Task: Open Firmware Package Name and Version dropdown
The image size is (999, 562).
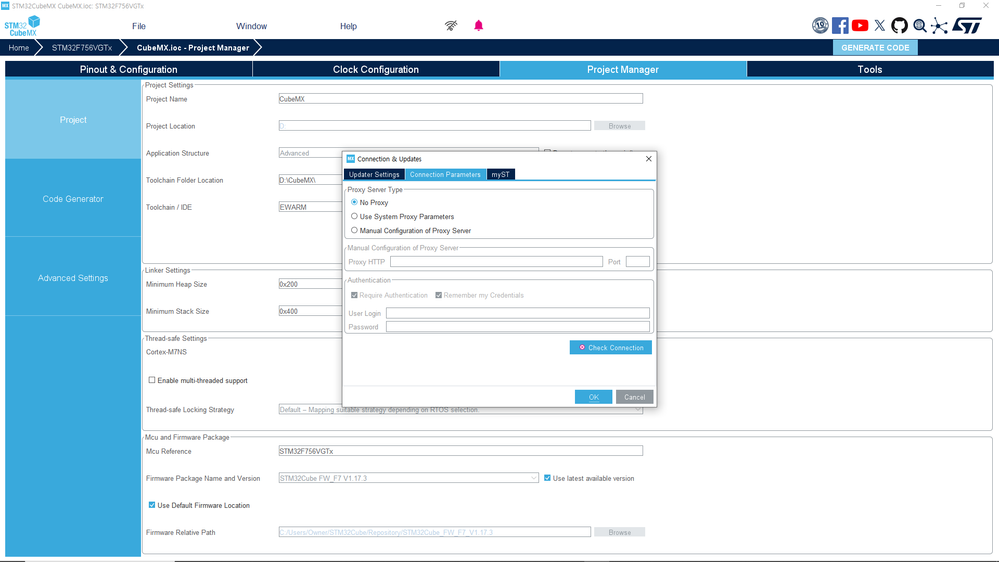Action: [408, 478]
